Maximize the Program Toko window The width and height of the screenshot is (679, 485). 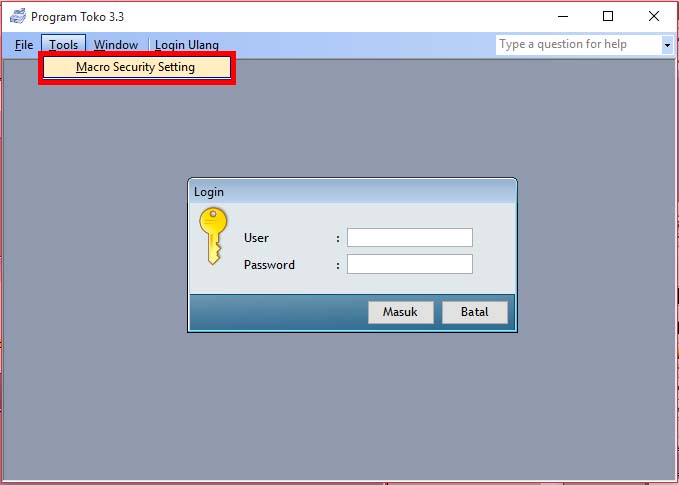[x=608, y=17]
